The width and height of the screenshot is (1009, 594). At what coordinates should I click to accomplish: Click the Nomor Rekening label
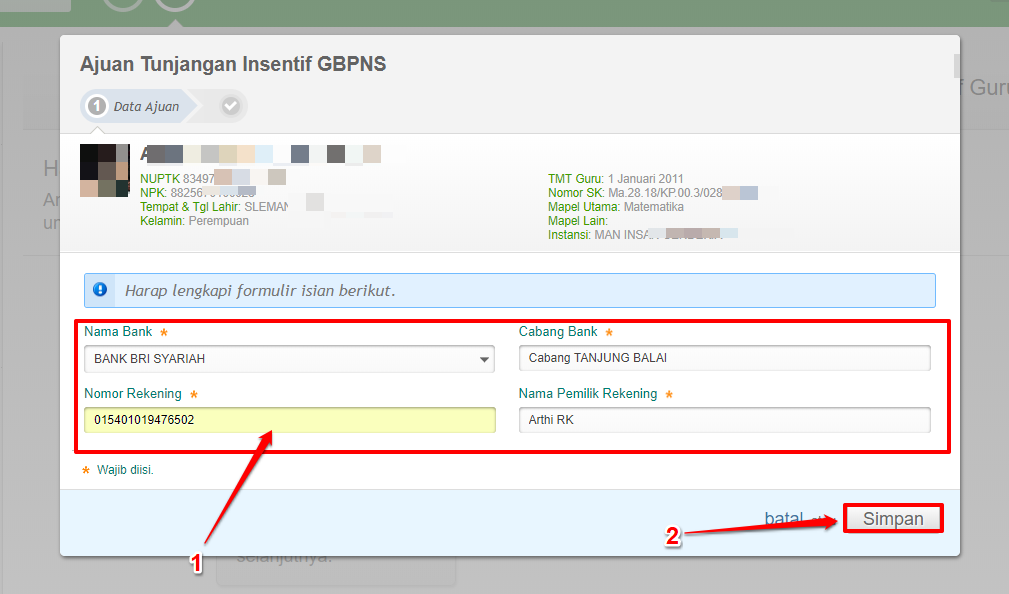click(x=132, y=394)
